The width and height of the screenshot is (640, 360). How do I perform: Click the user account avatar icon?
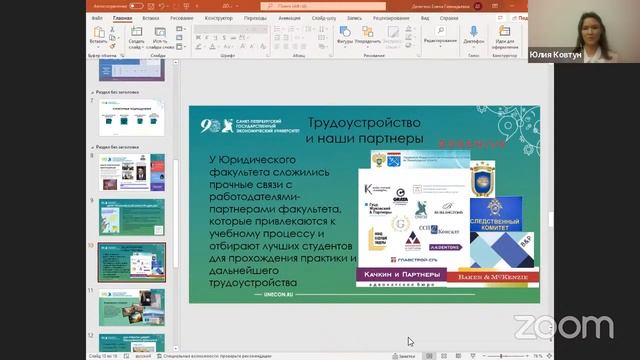point(477,6)
